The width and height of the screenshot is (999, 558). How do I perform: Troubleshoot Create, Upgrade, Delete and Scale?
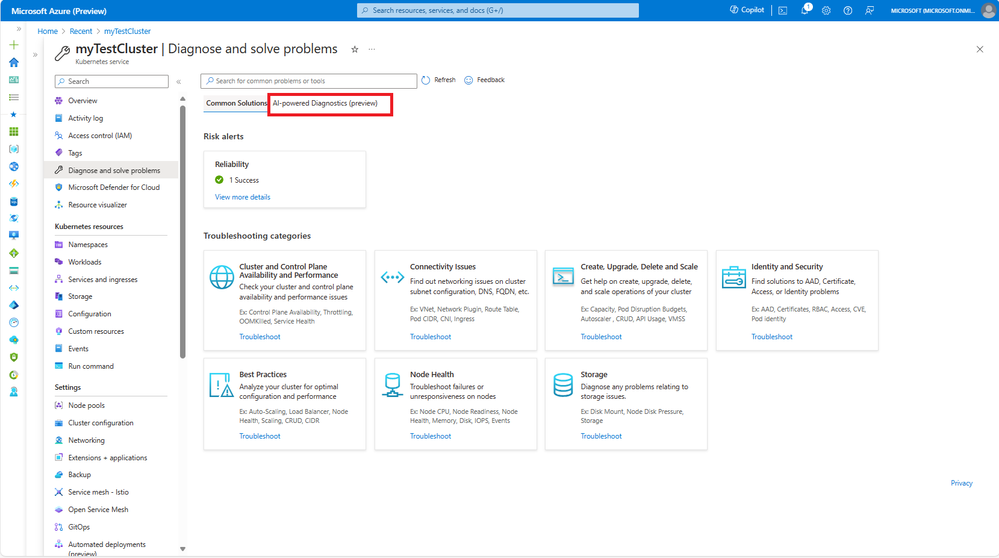pos(601,337)
